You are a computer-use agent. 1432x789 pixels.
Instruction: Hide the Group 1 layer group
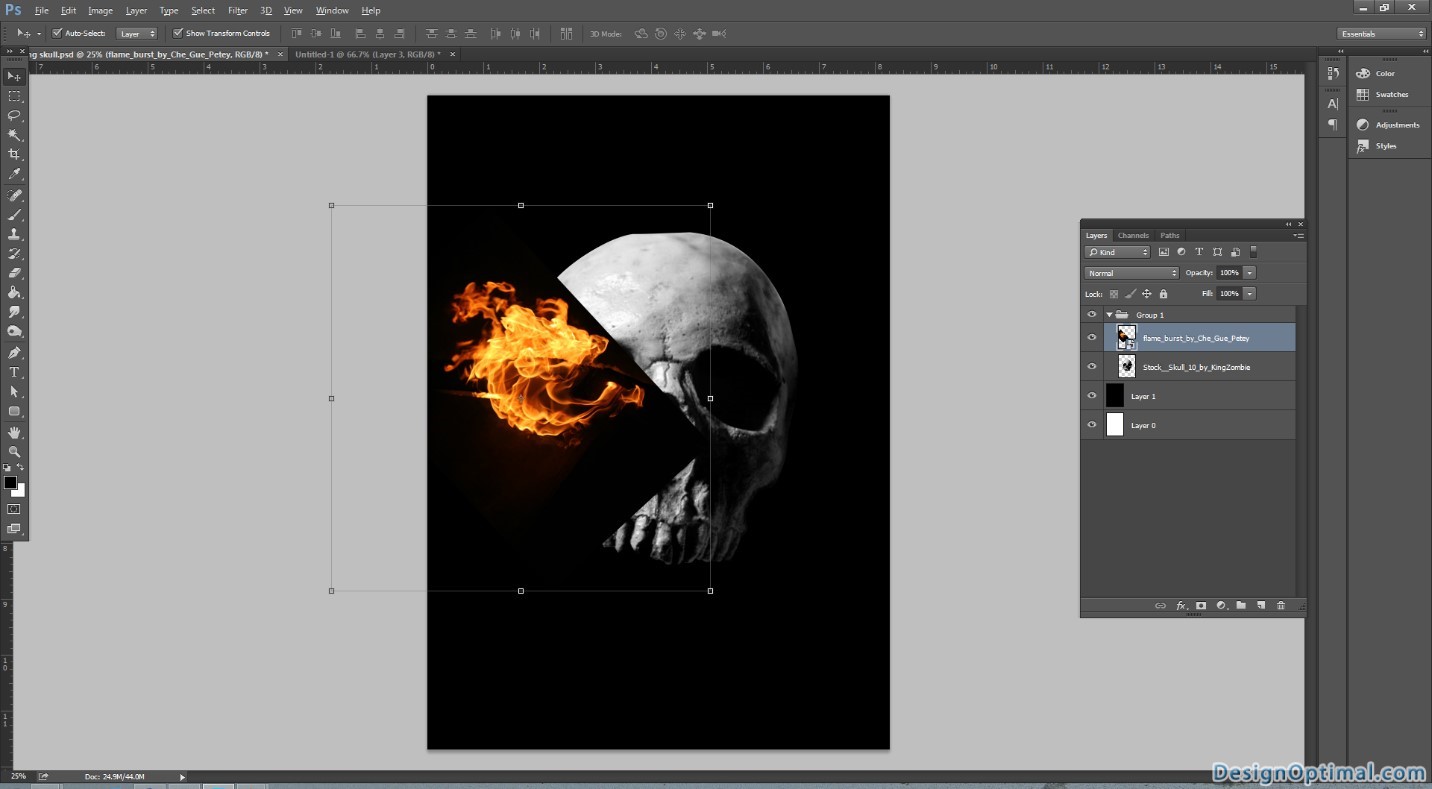point(1092,314)
